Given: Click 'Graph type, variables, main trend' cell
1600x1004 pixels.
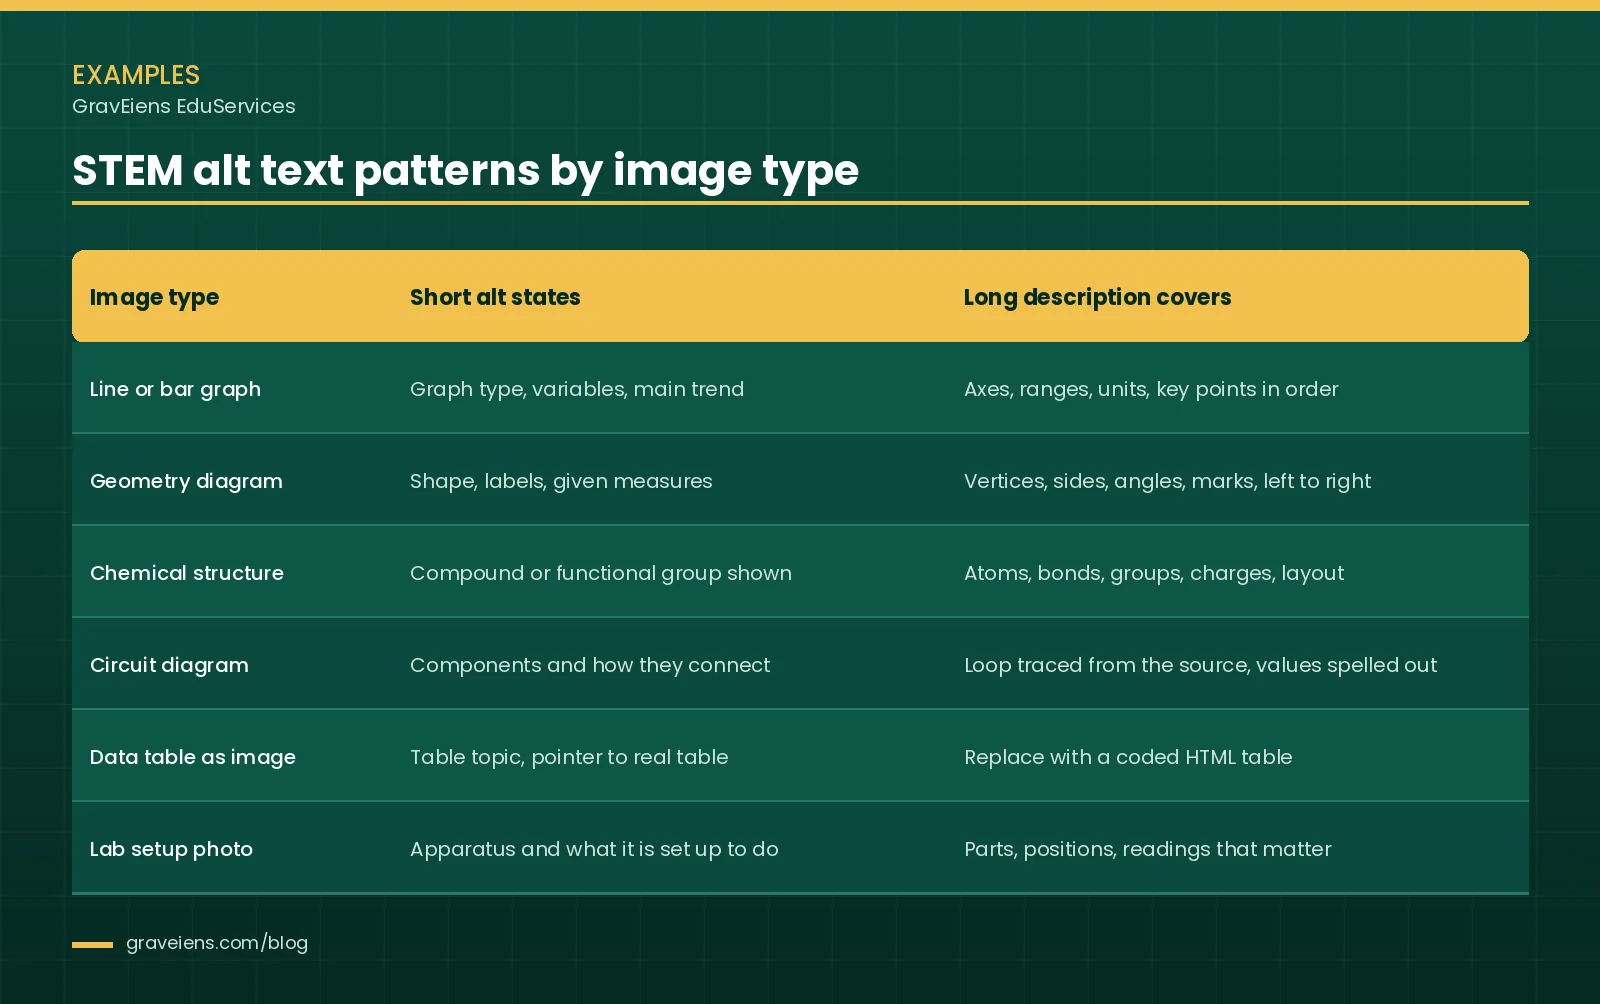Looking at the screenshot, I should pos(577,389).
